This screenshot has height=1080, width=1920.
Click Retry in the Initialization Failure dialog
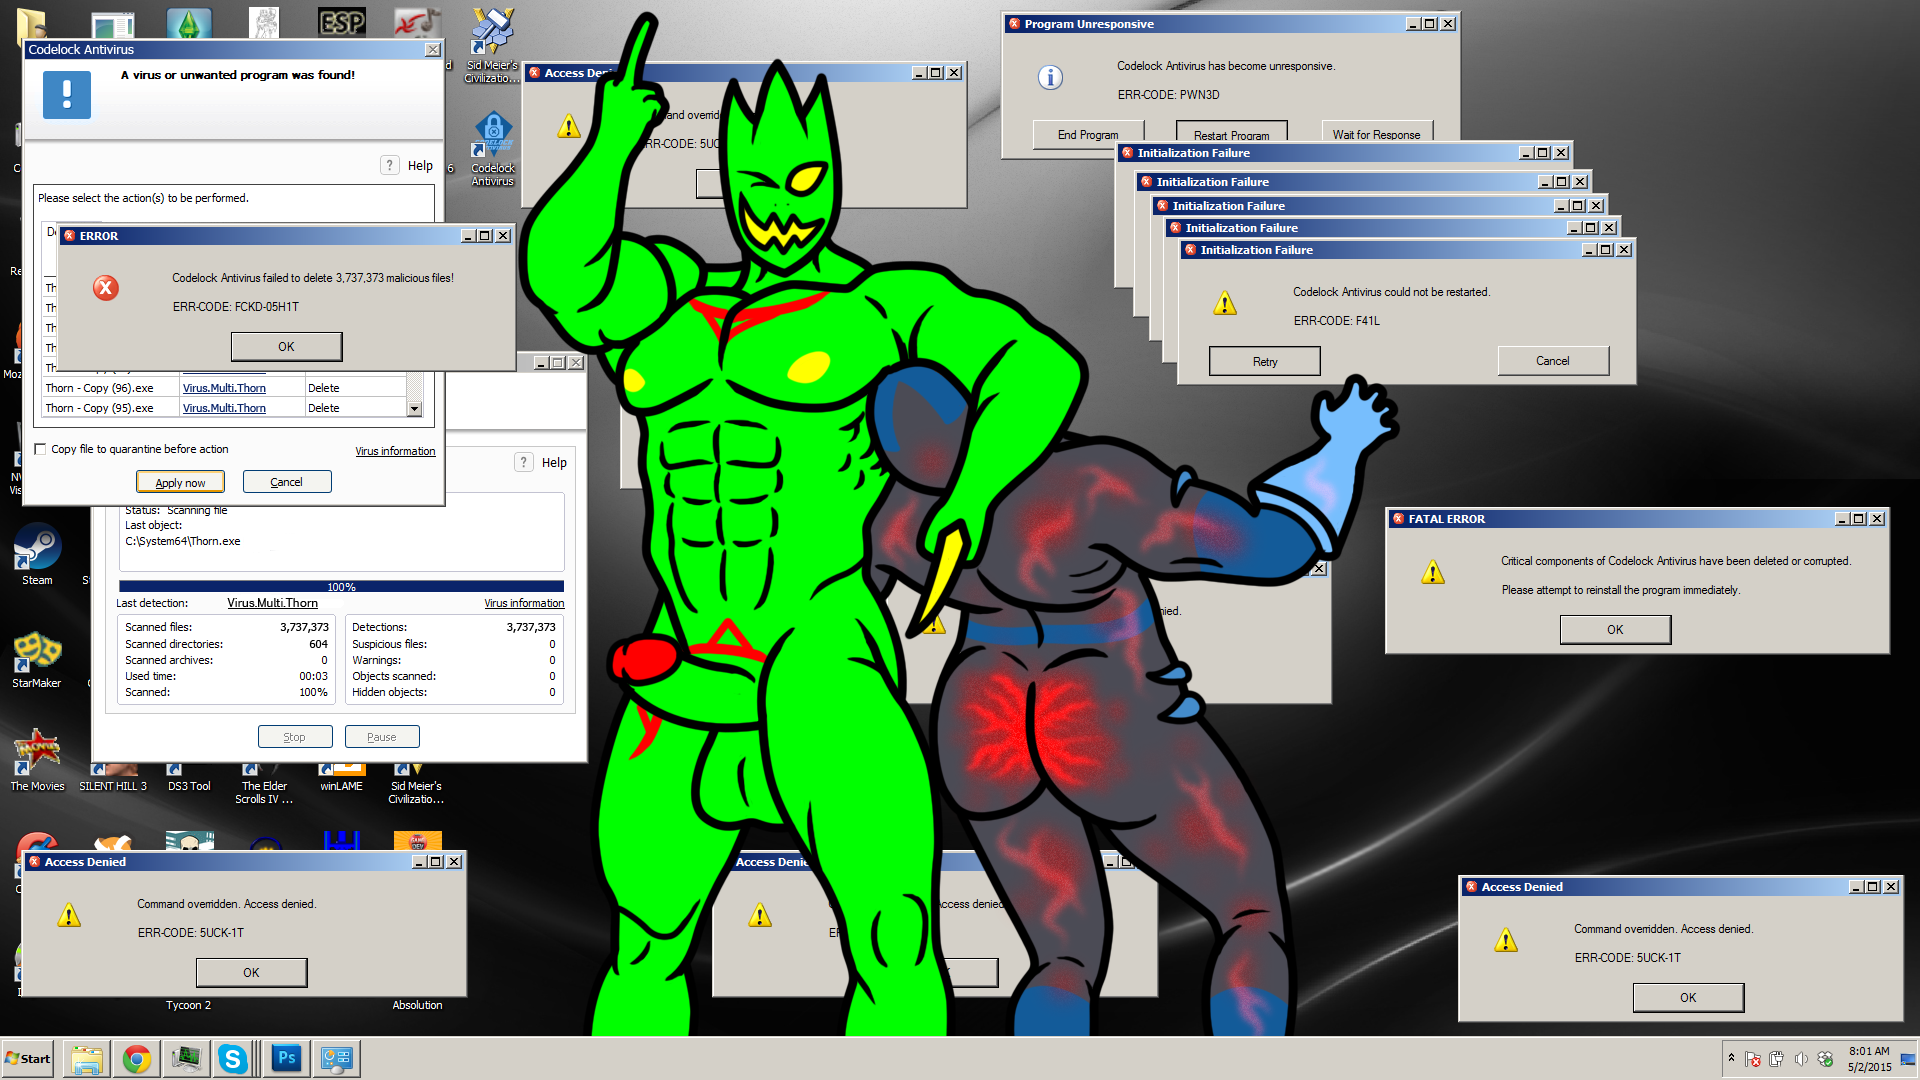1264,362
